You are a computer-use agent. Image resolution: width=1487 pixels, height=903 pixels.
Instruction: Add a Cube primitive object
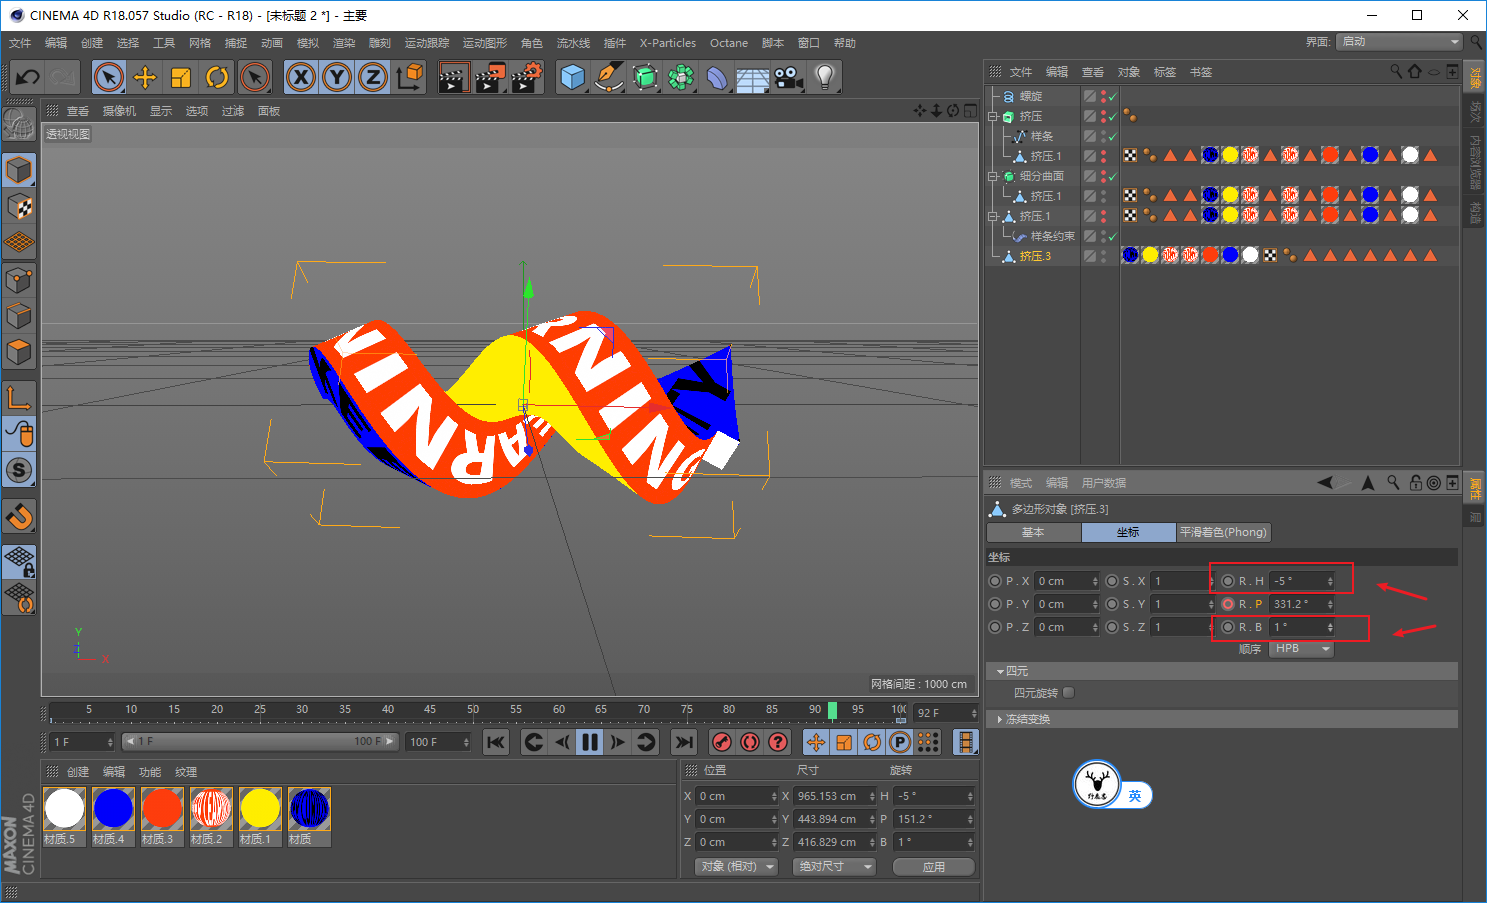click(x=573, y=77)
